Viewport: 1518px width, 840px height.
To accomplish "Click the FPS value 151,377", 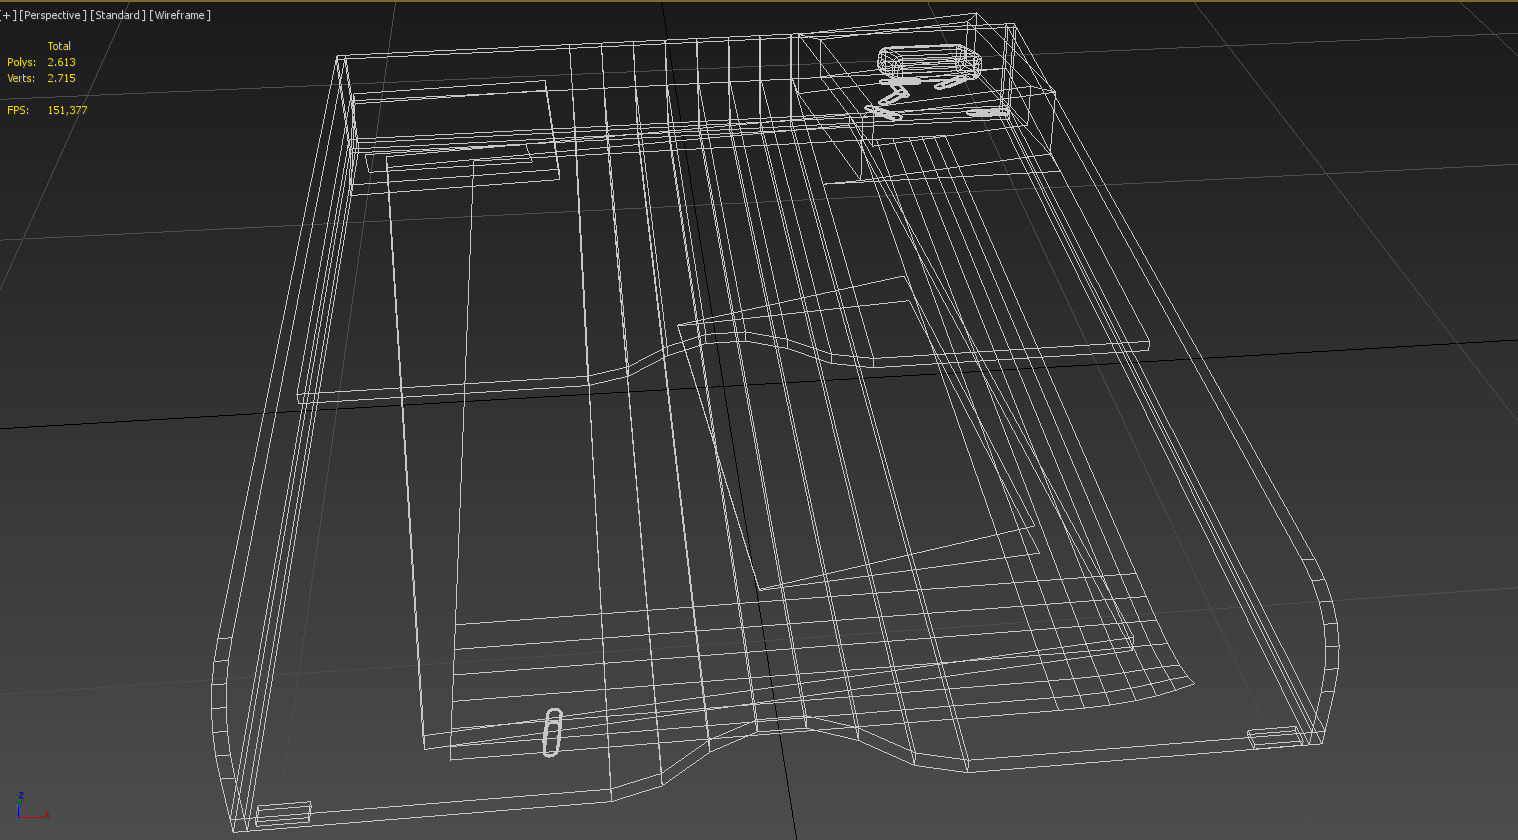I will click(x=67, y=110).
